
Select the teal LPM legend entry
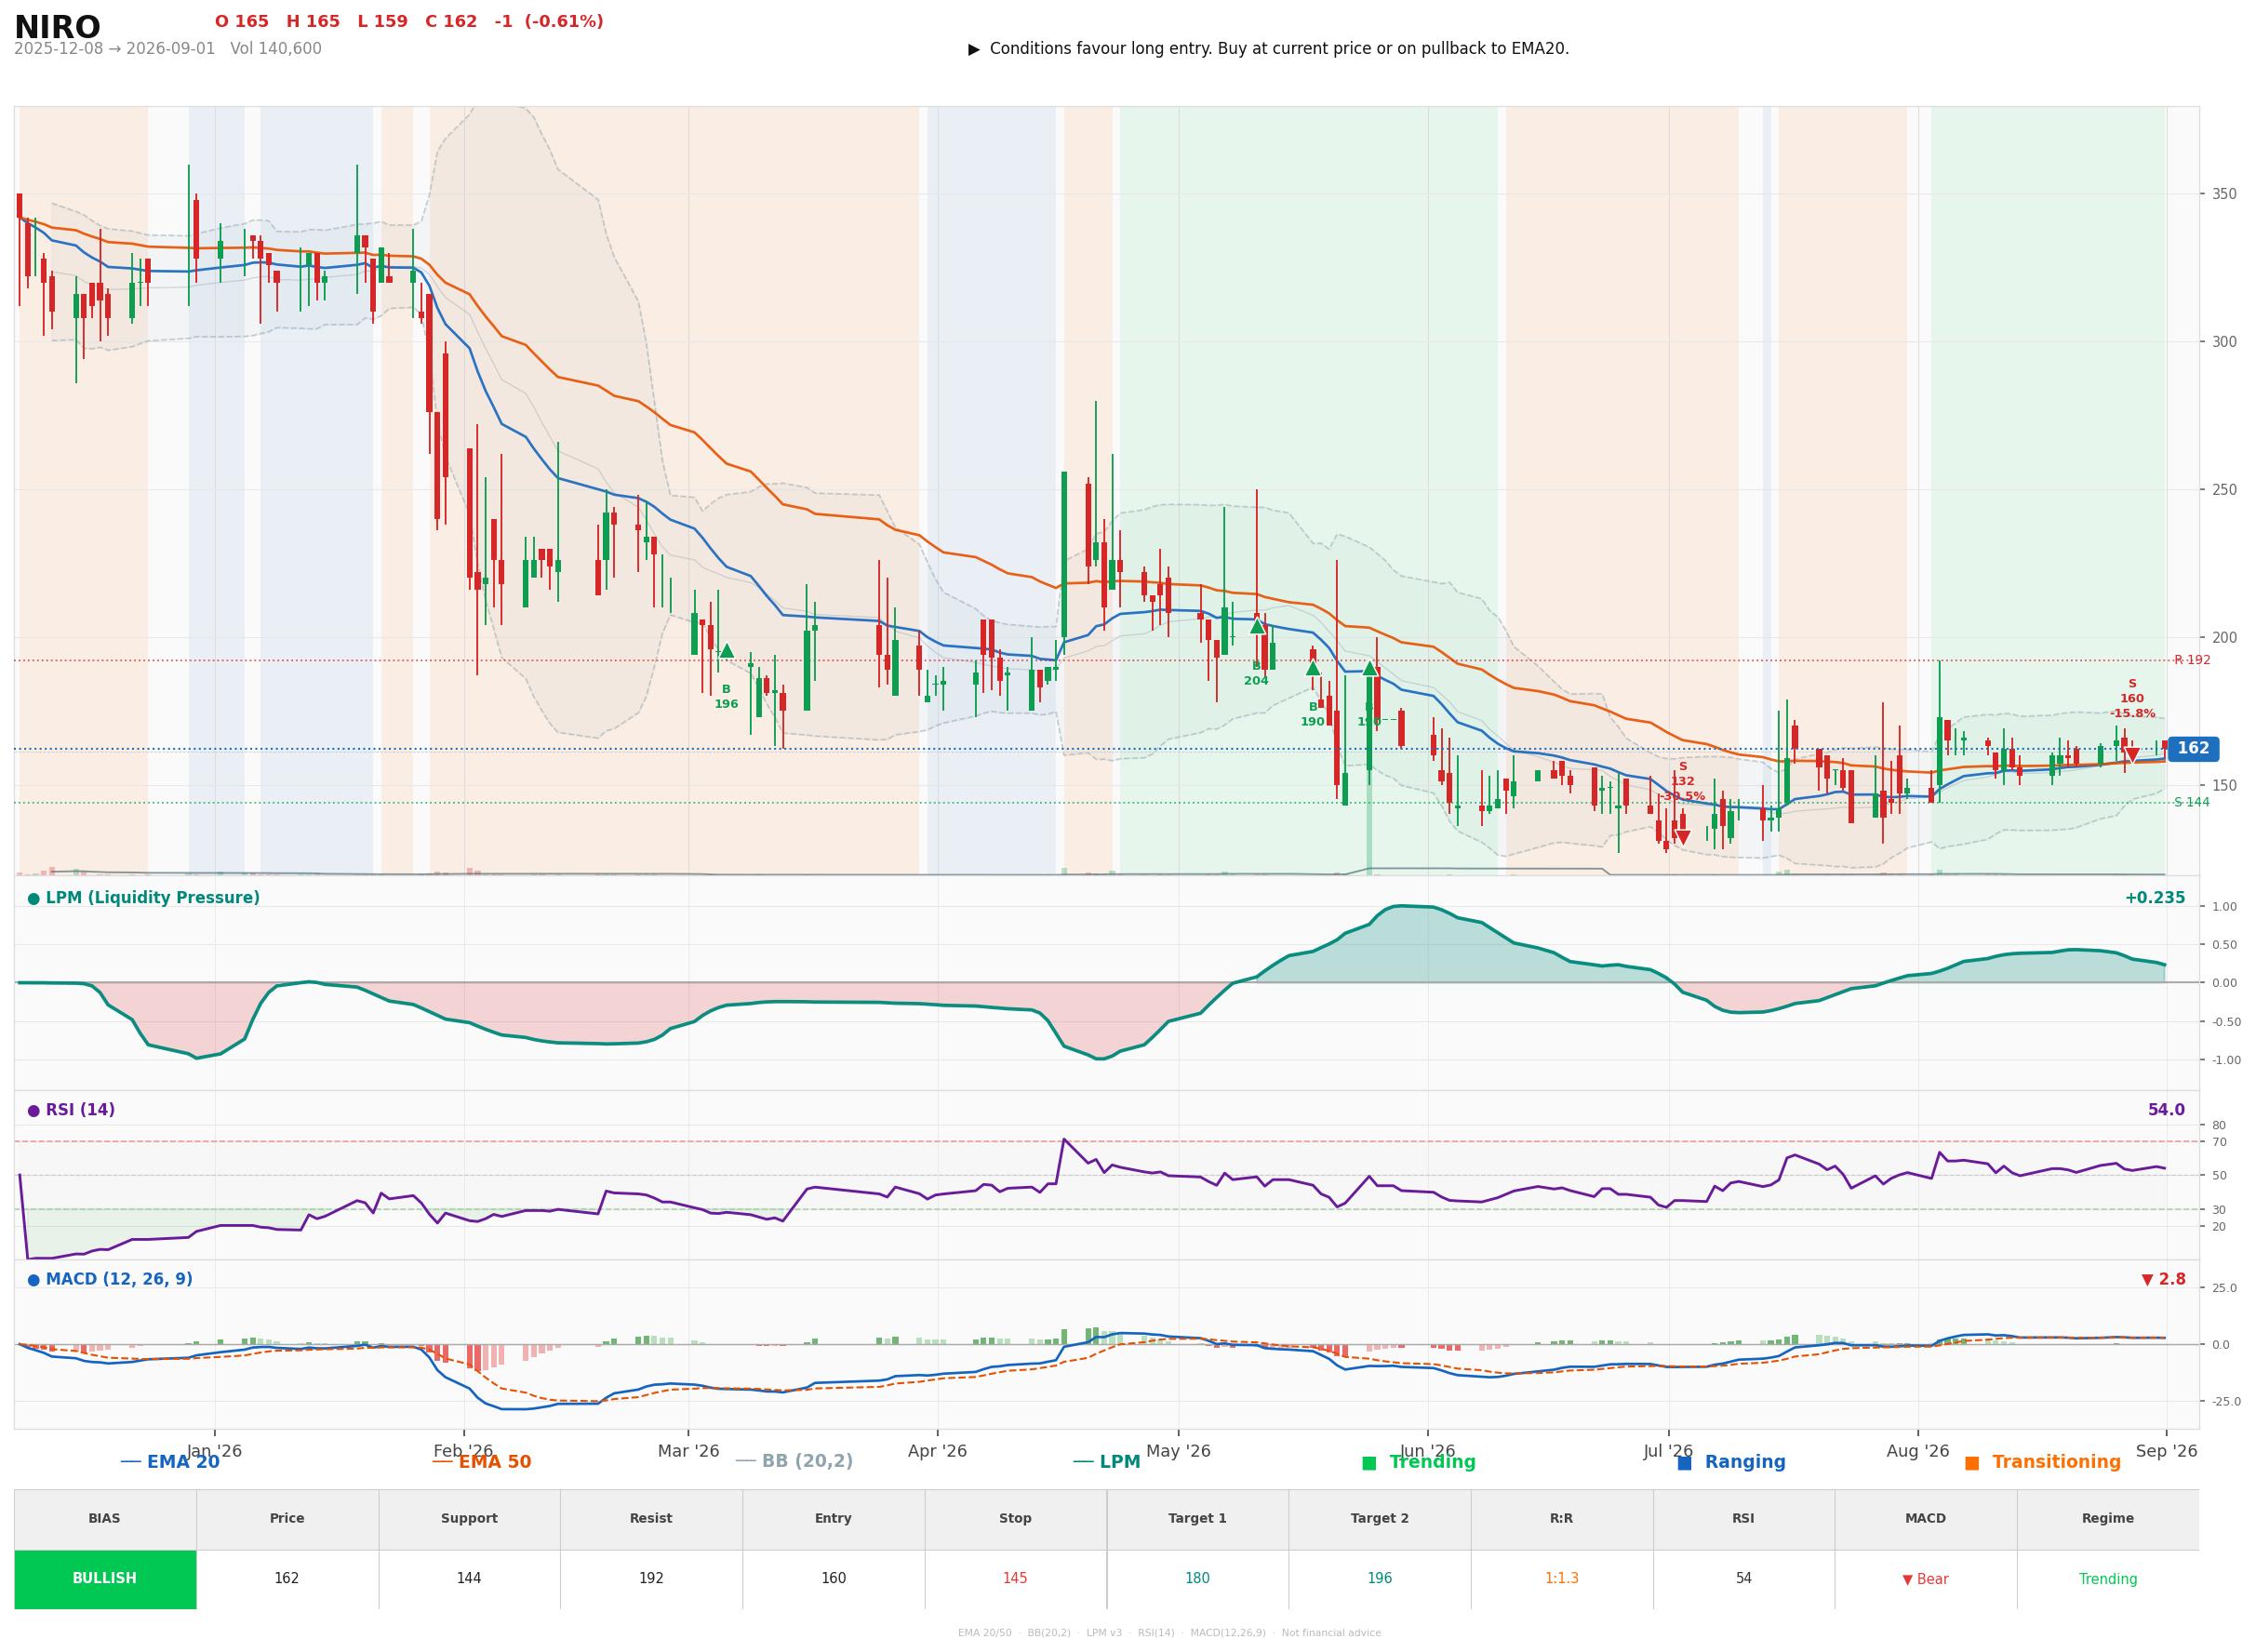[1107, 1462]
